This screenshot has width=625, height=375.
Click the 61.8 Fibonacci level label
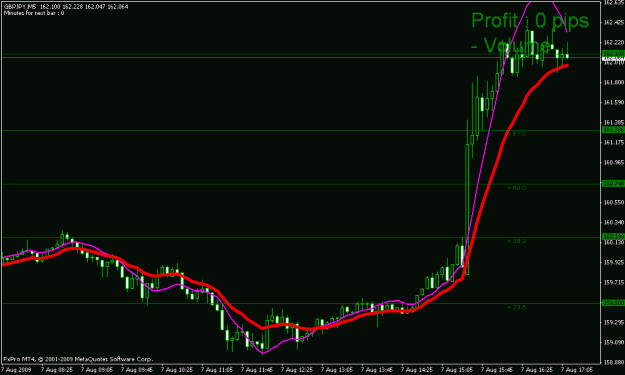(517, 134)
